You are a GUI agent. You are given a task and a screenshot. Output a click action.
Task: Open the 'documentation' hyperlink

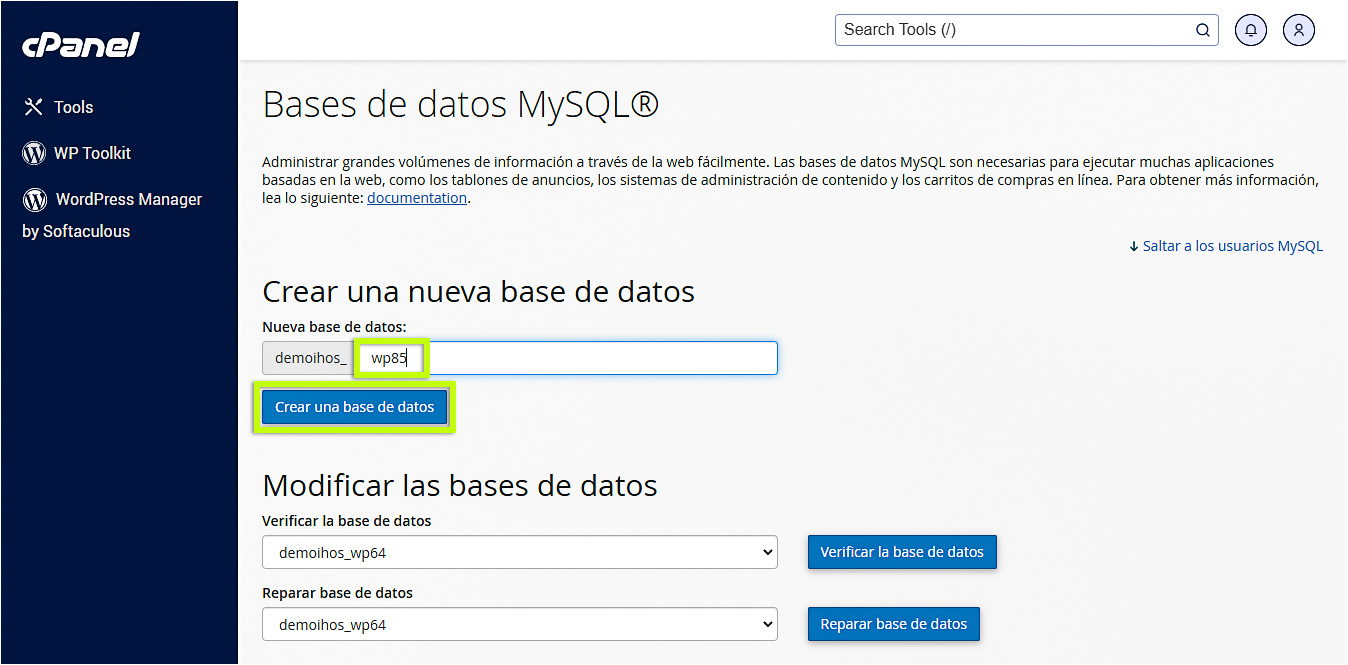point(417,197)
